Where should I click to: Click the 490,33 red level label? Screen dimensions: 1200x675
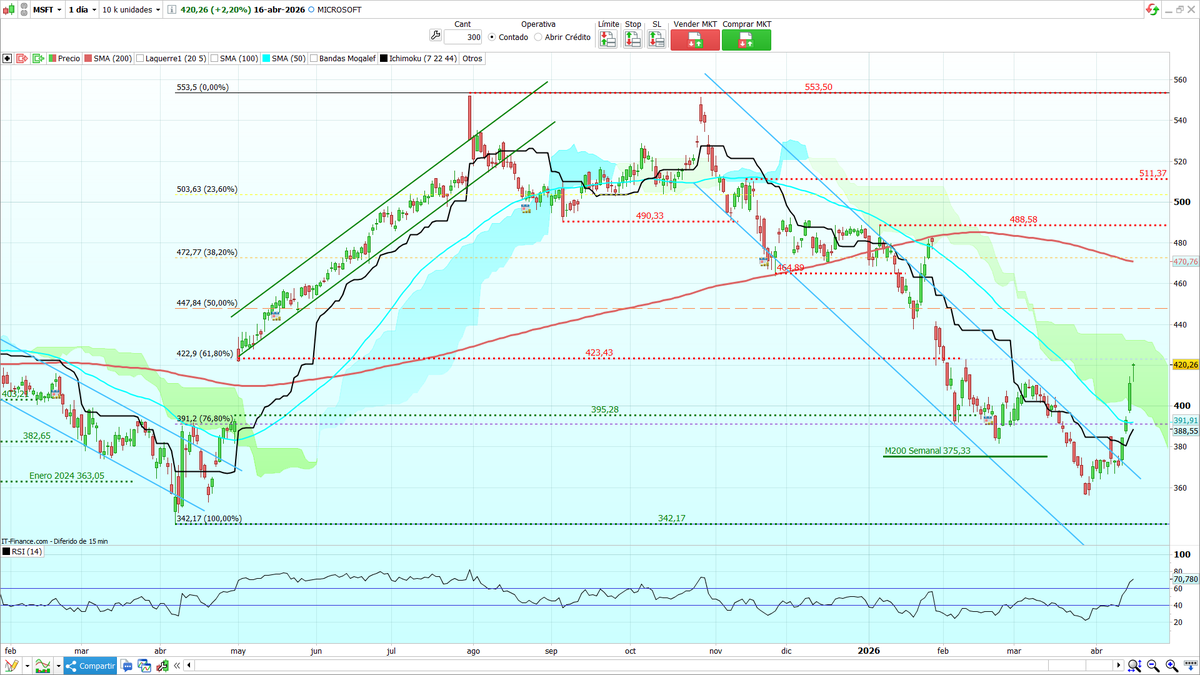pyautogui.click(x=650, y=215)
